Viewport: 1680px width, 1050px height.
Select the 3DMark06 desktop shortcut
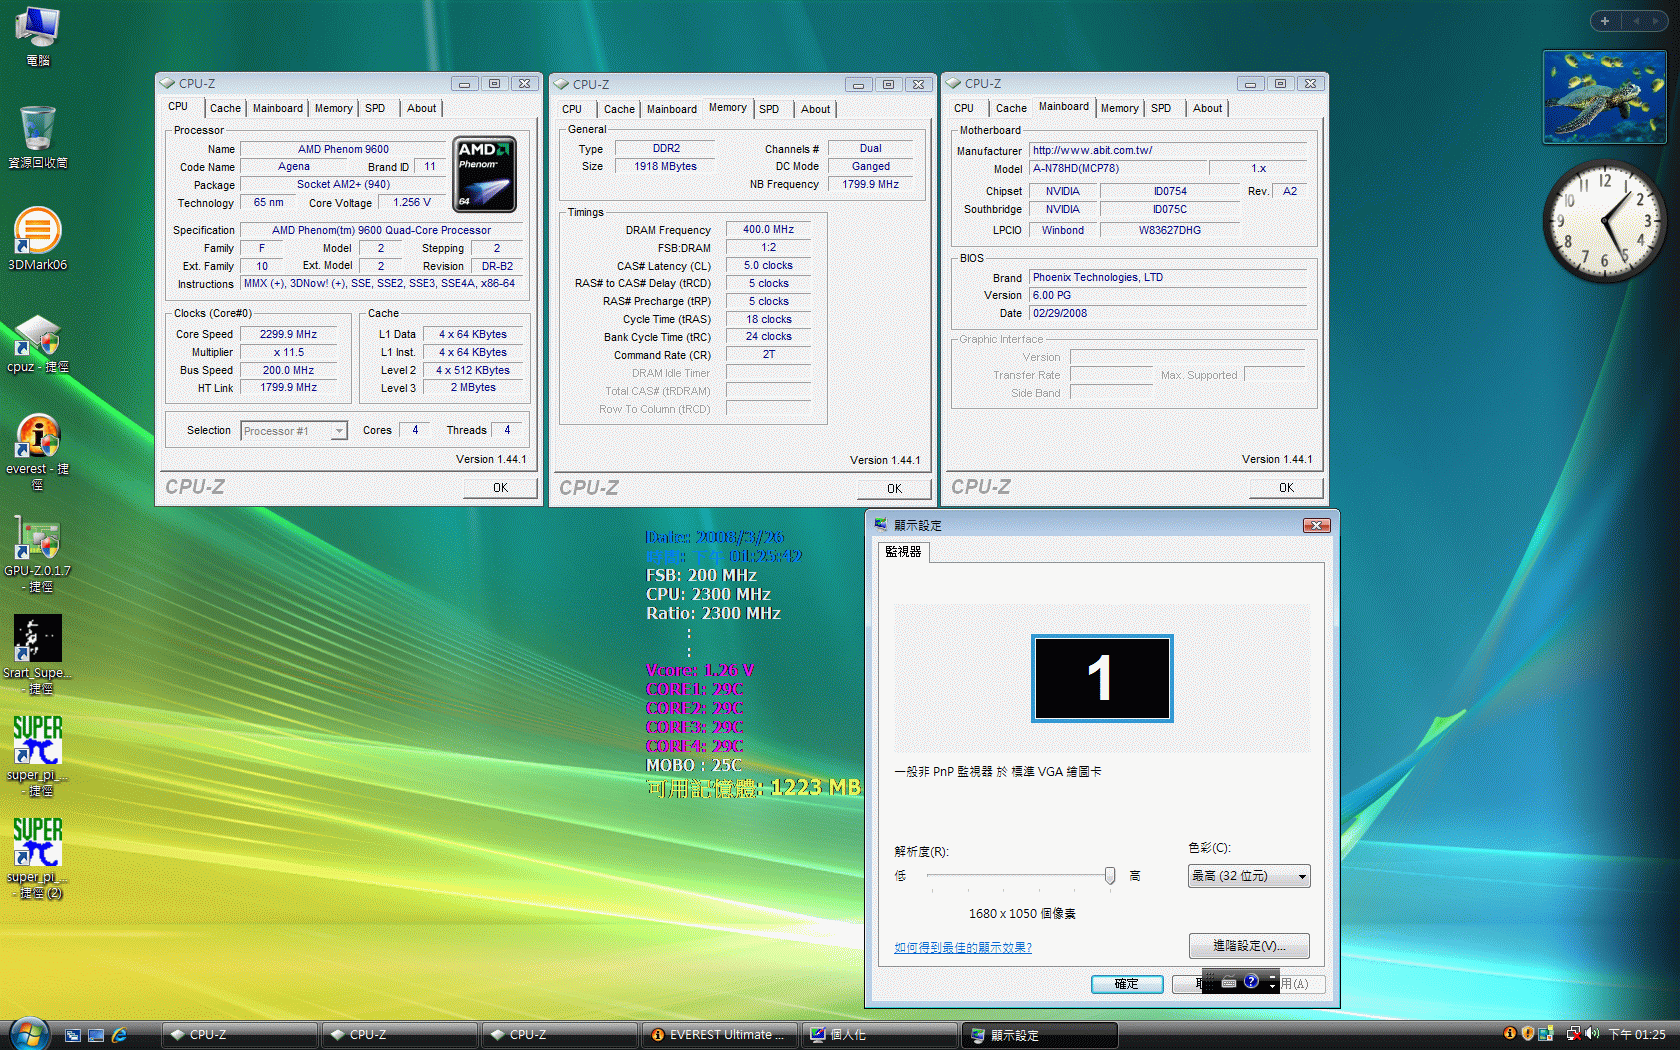[x=37, y=239]
